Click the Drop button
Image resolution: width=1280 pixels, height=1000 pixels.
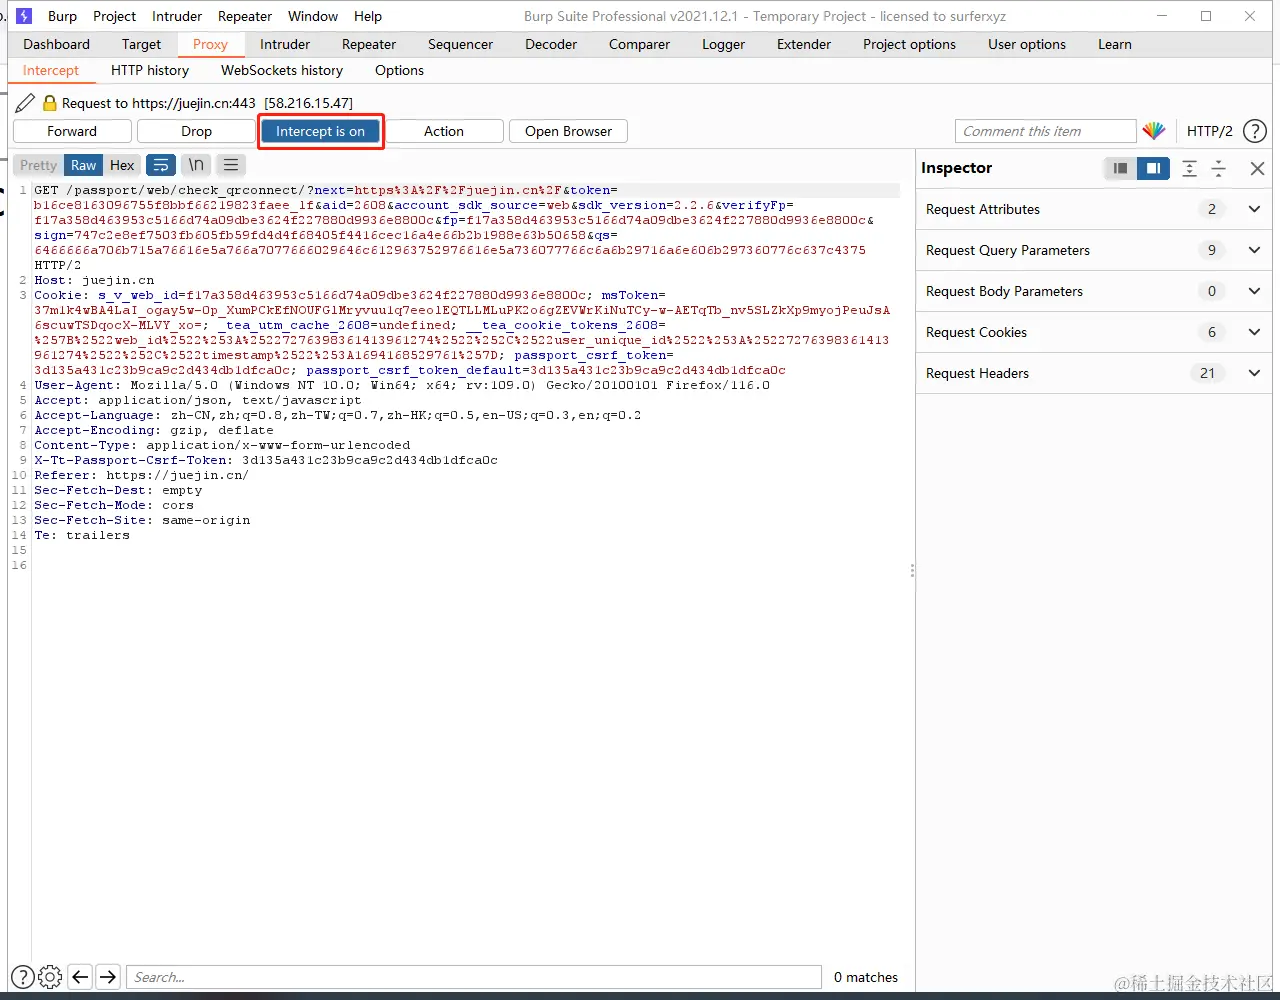[x=197, y=131]
